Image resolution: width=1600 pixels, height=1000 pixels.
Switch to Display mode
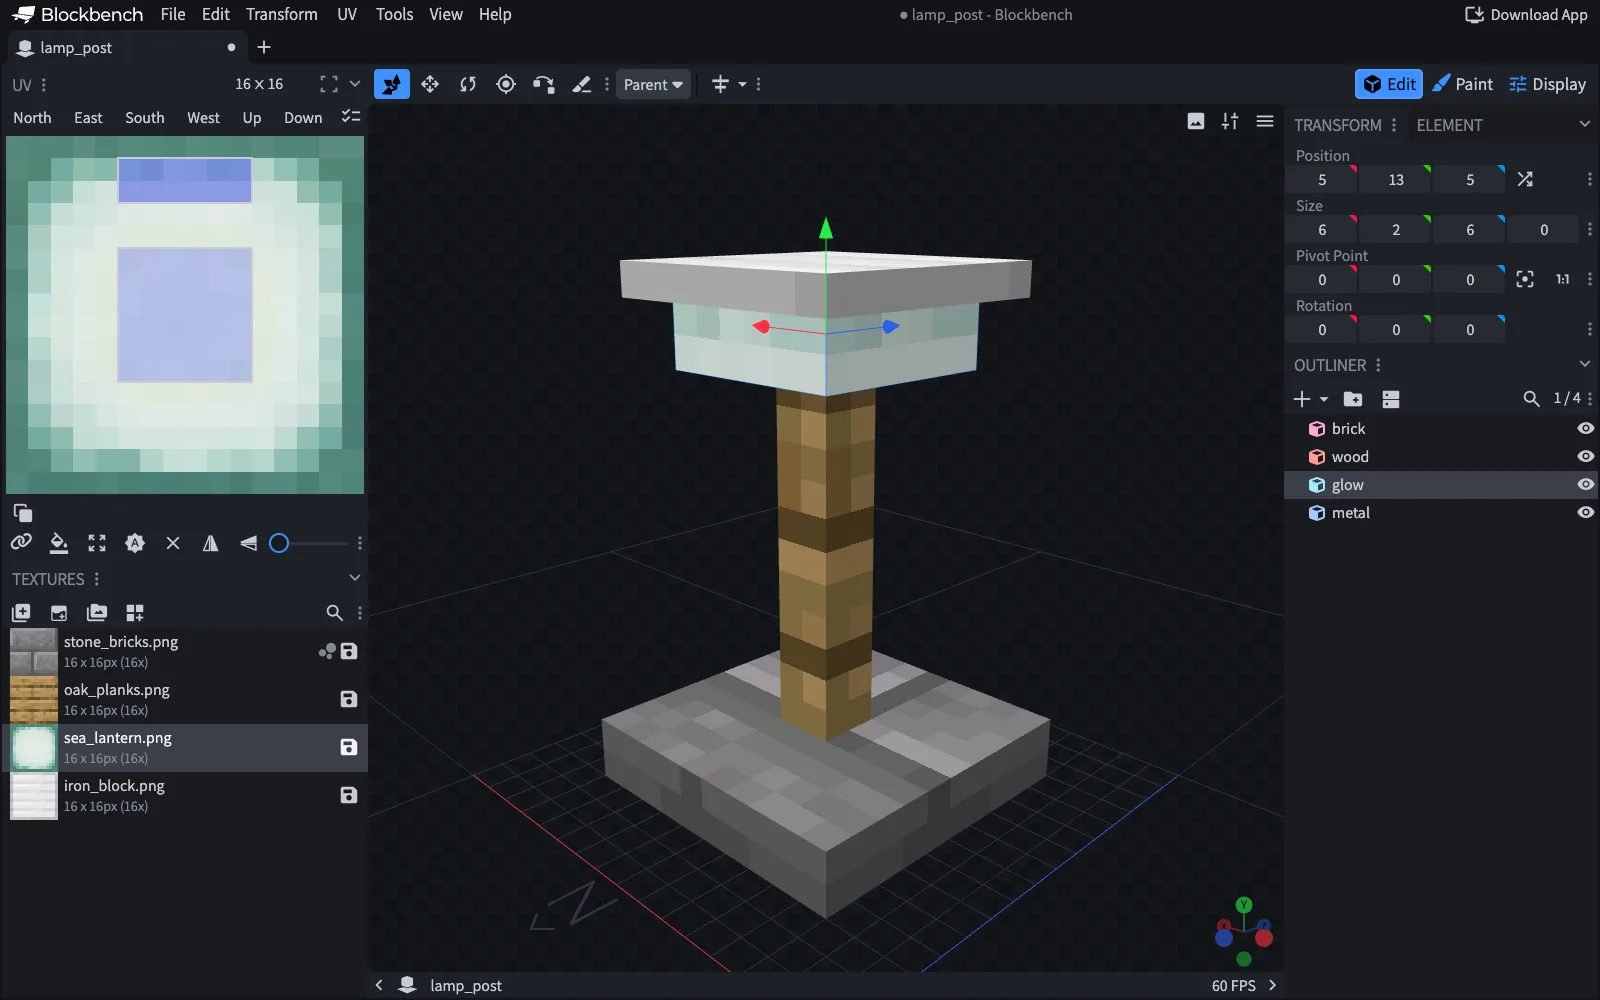pyautogui.click(x=1548, y=84)
